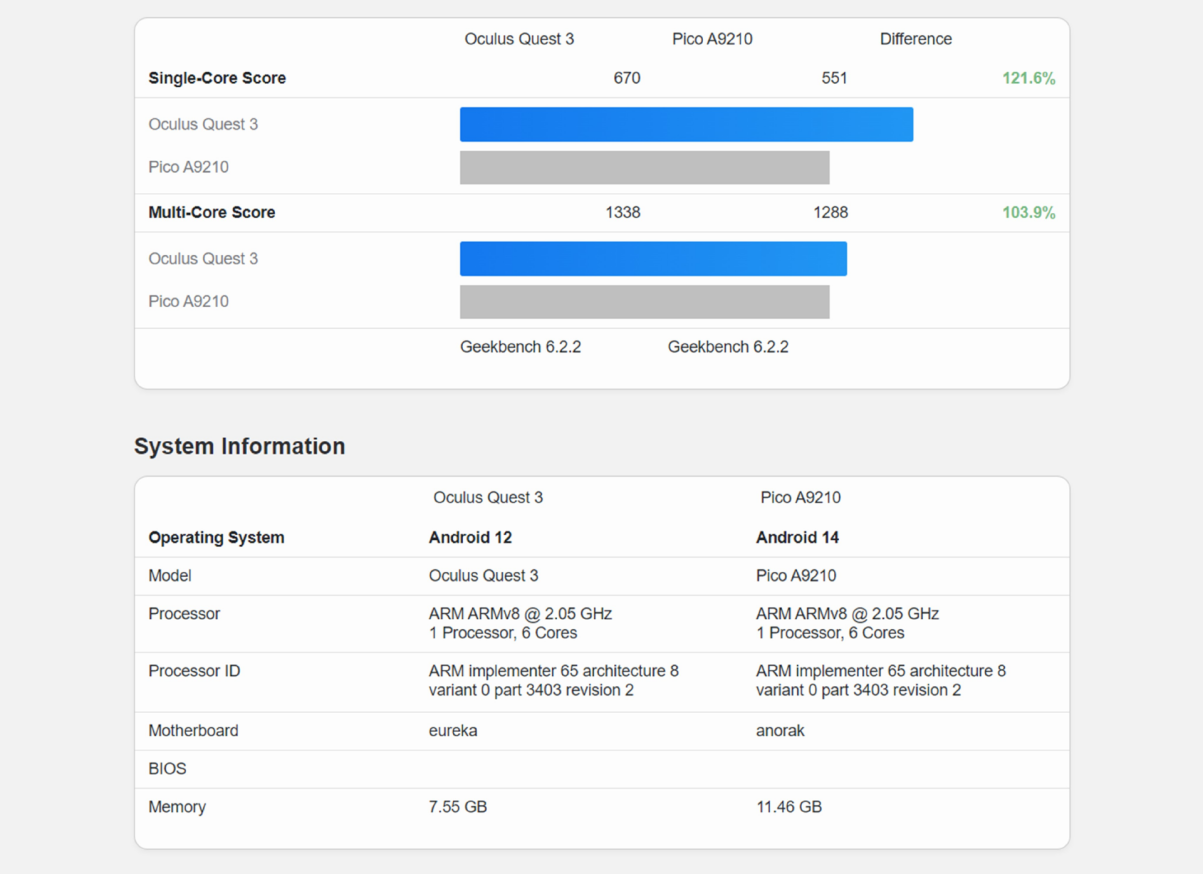
Task: Click the Difference column header
Action: (x=916, y=39)
